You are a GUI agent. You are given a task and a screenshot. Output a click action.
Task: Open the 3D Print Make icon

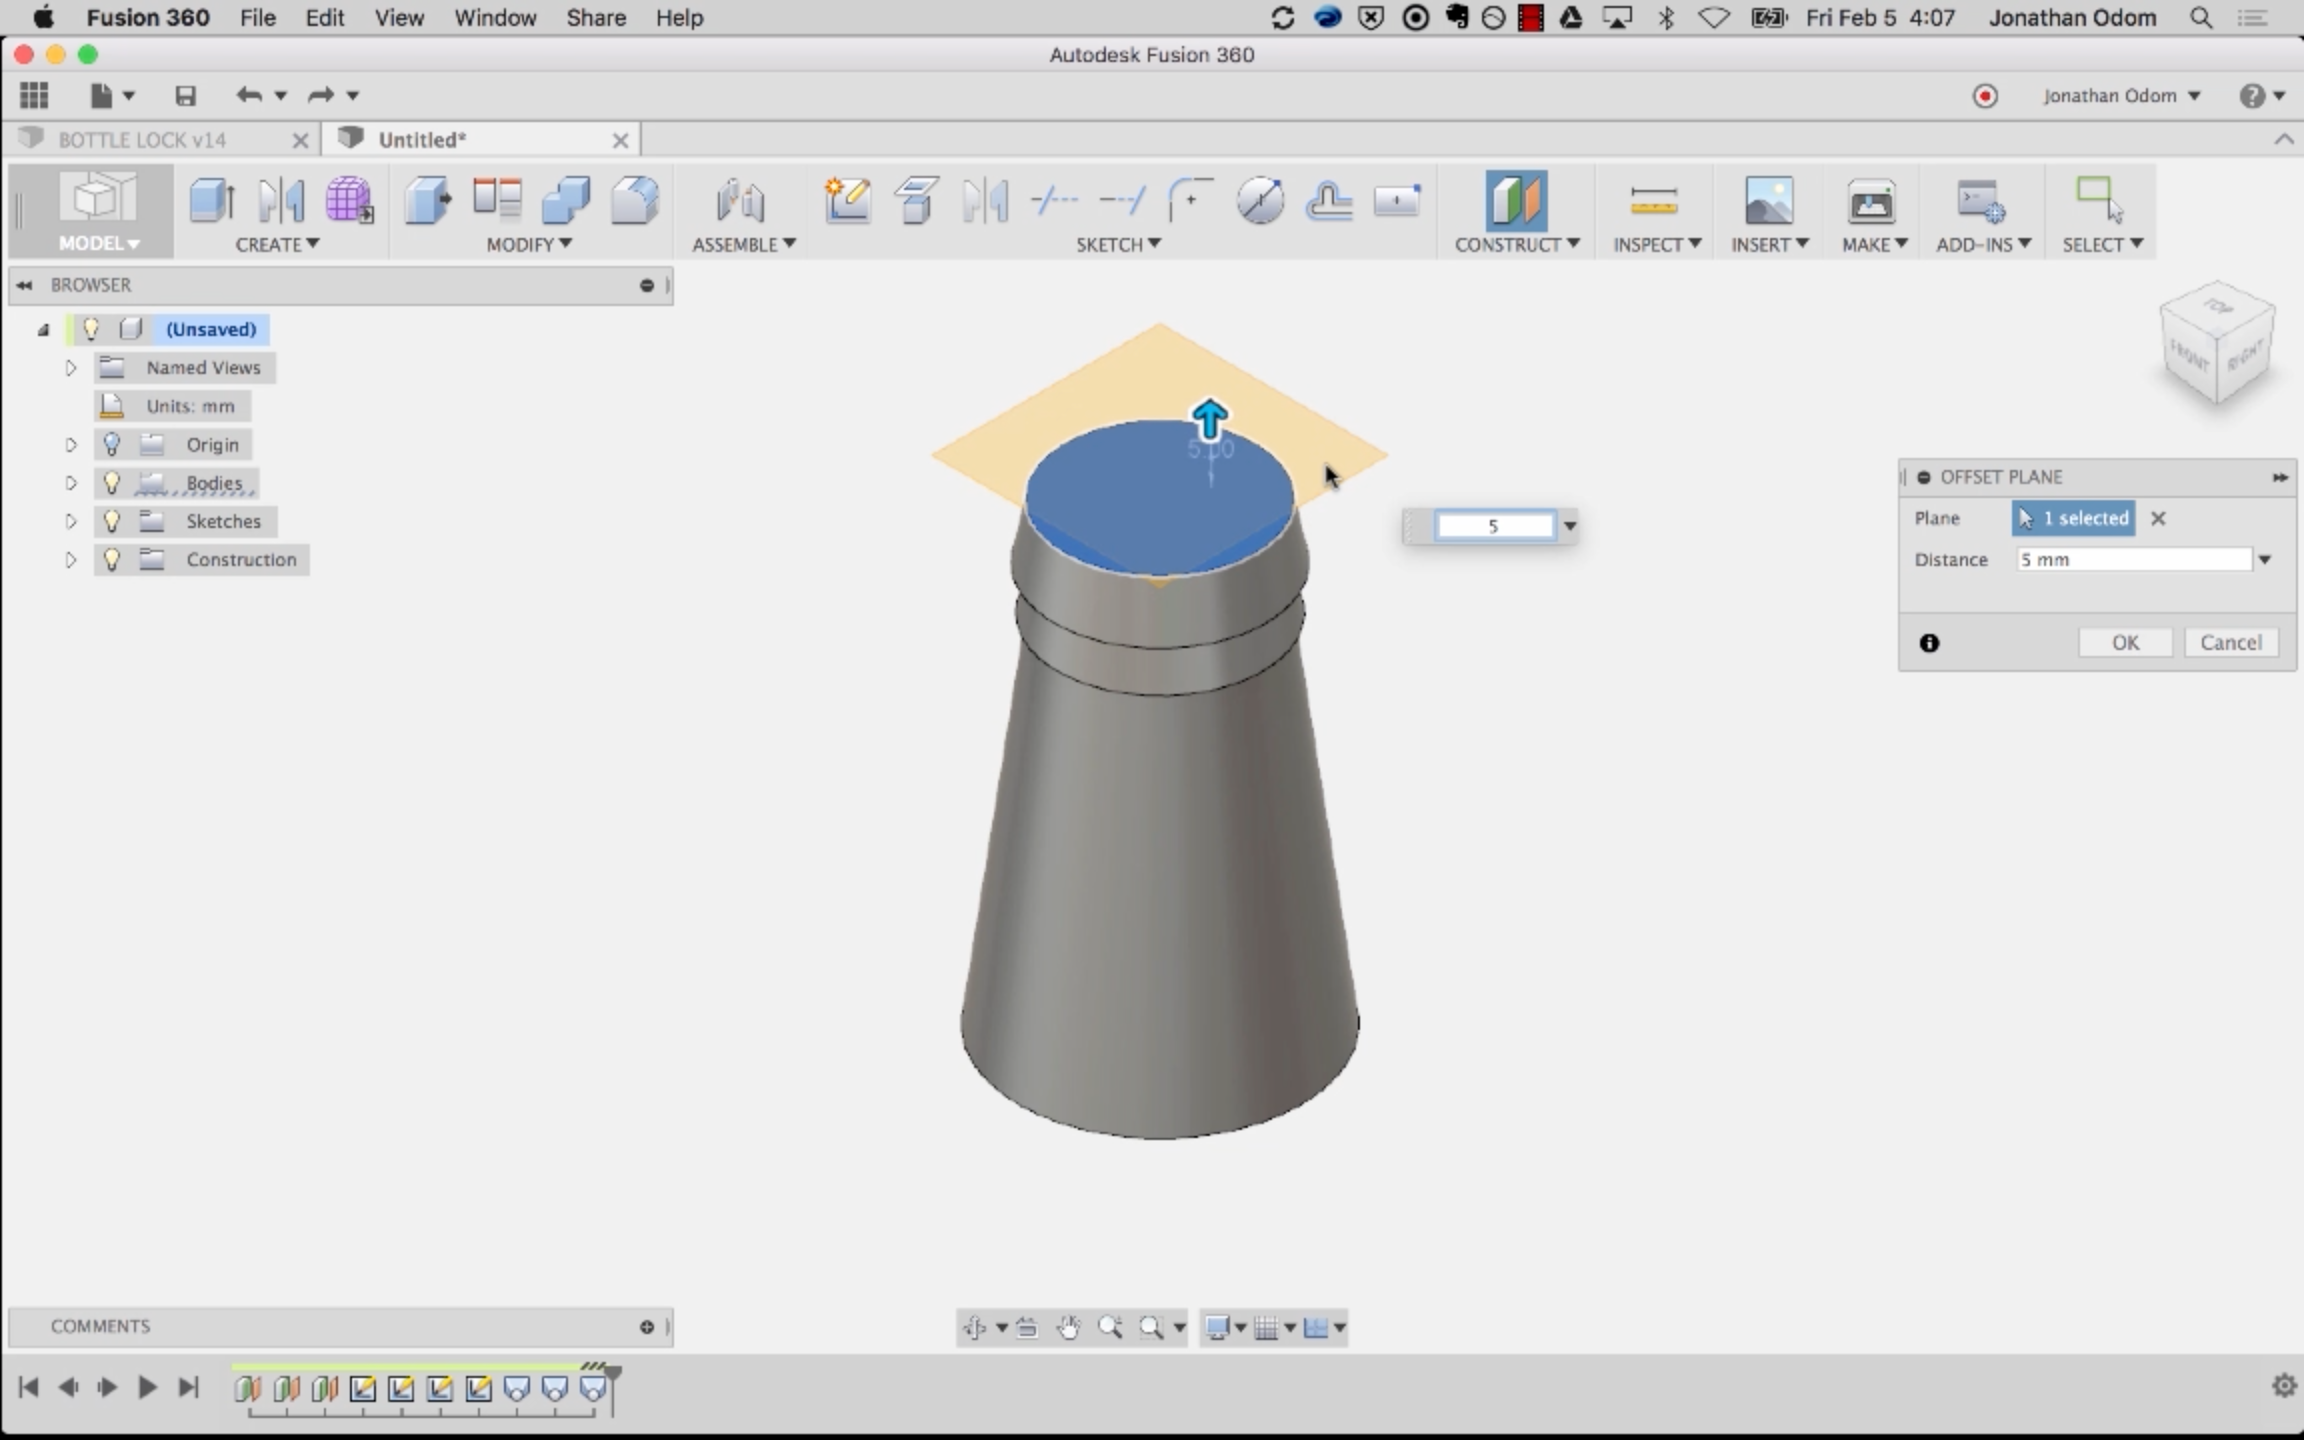click(1871, 201)
